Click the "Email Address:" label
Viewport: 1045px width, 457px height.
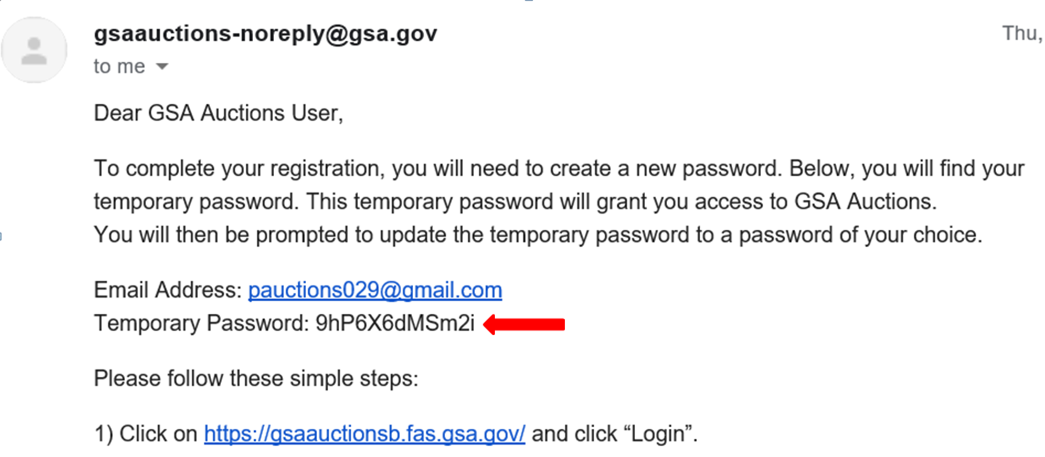(x=167, y=291)
